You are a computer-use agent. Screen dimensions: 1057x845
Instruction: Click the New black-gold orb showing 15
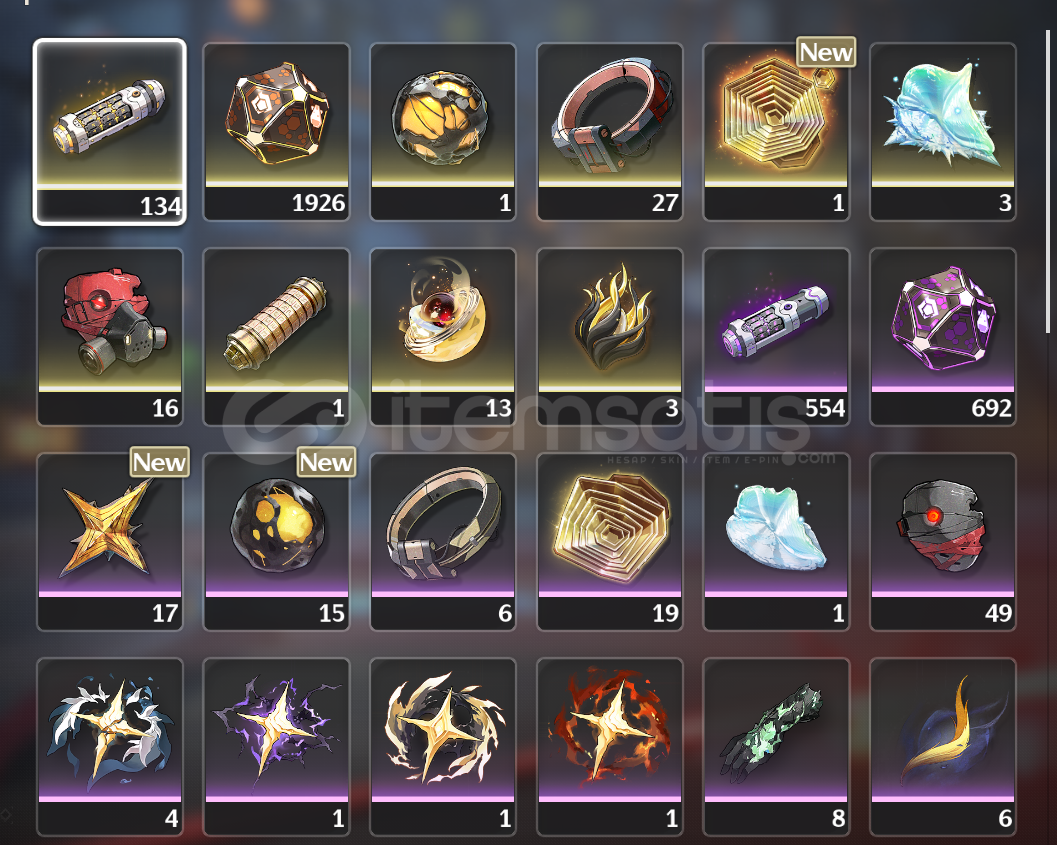pyautogui.click(x=276, y=542)
